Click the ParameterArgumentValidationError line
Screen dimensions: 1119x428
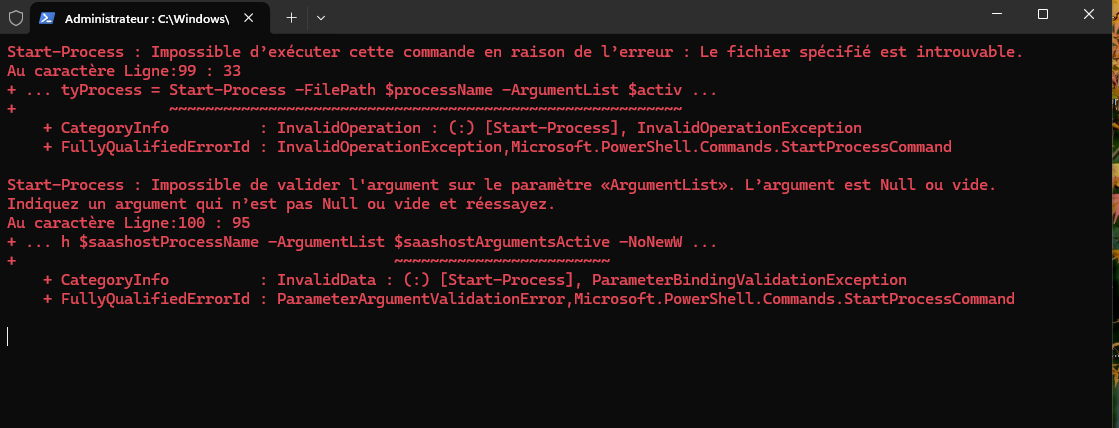[528, 299]
